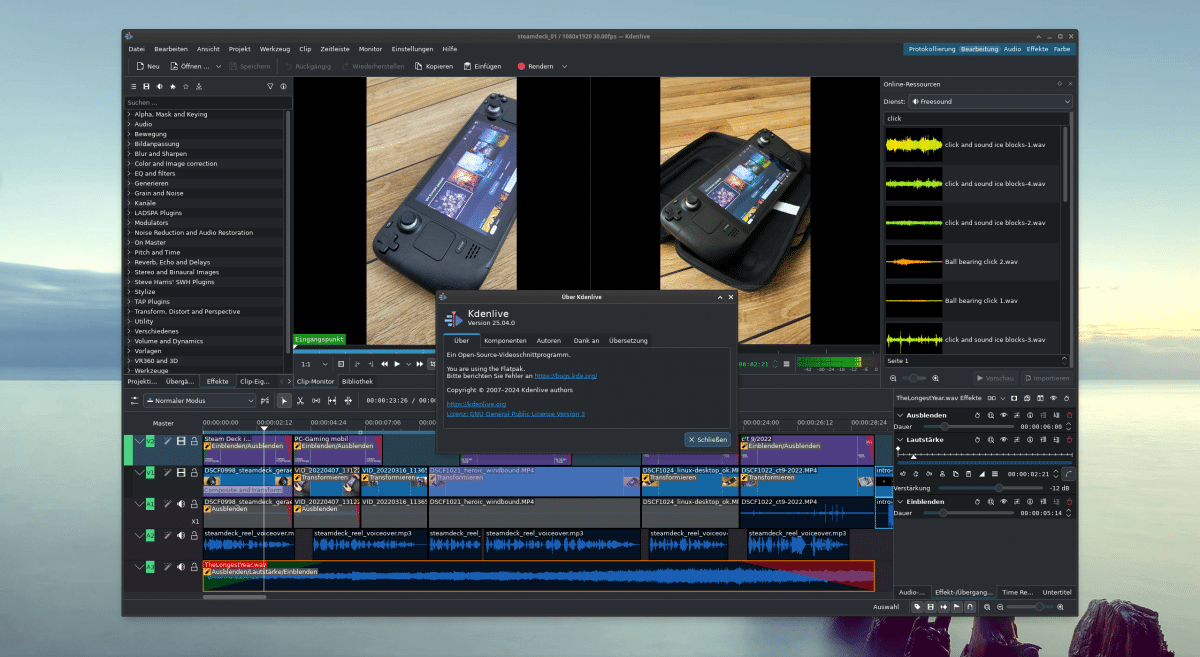Delete the Ausblenden effect with the trash icon

[x=1069, y=415]
